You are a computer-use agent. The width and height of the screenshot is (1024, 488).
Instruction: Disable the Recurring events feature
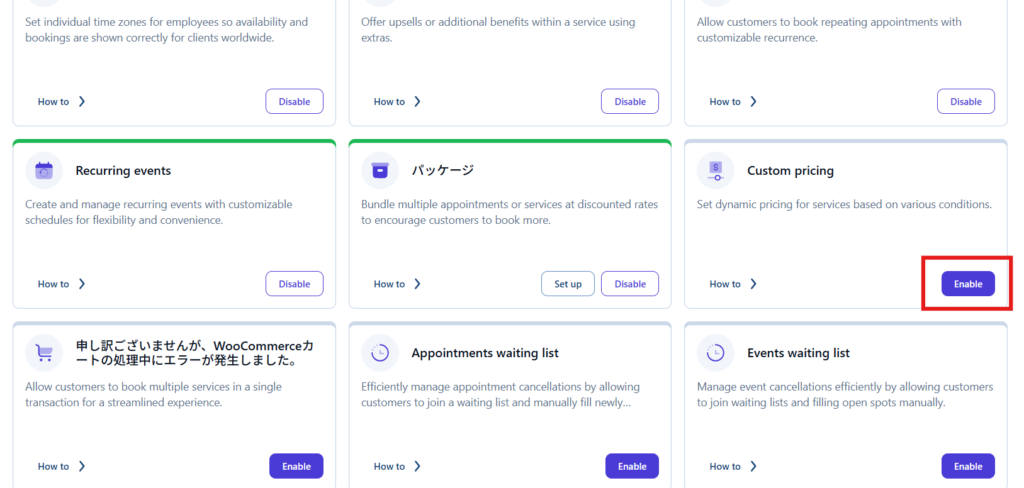click(294, 284)
